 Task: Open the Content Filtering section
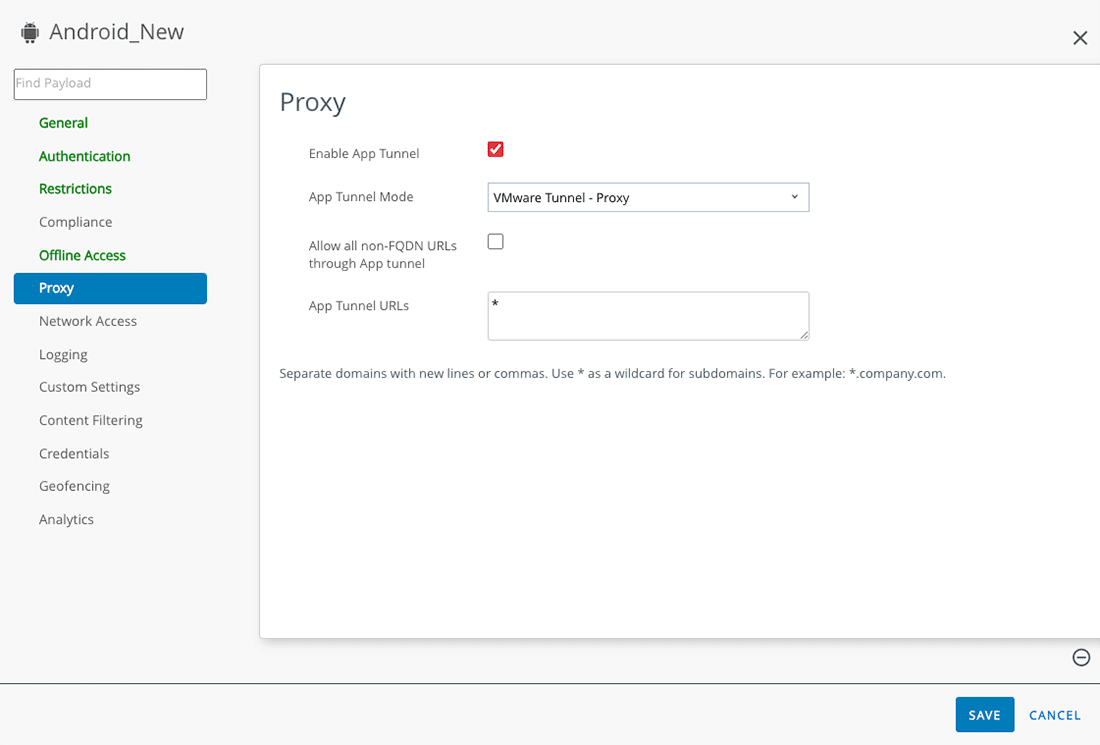(x=90, y=420)
